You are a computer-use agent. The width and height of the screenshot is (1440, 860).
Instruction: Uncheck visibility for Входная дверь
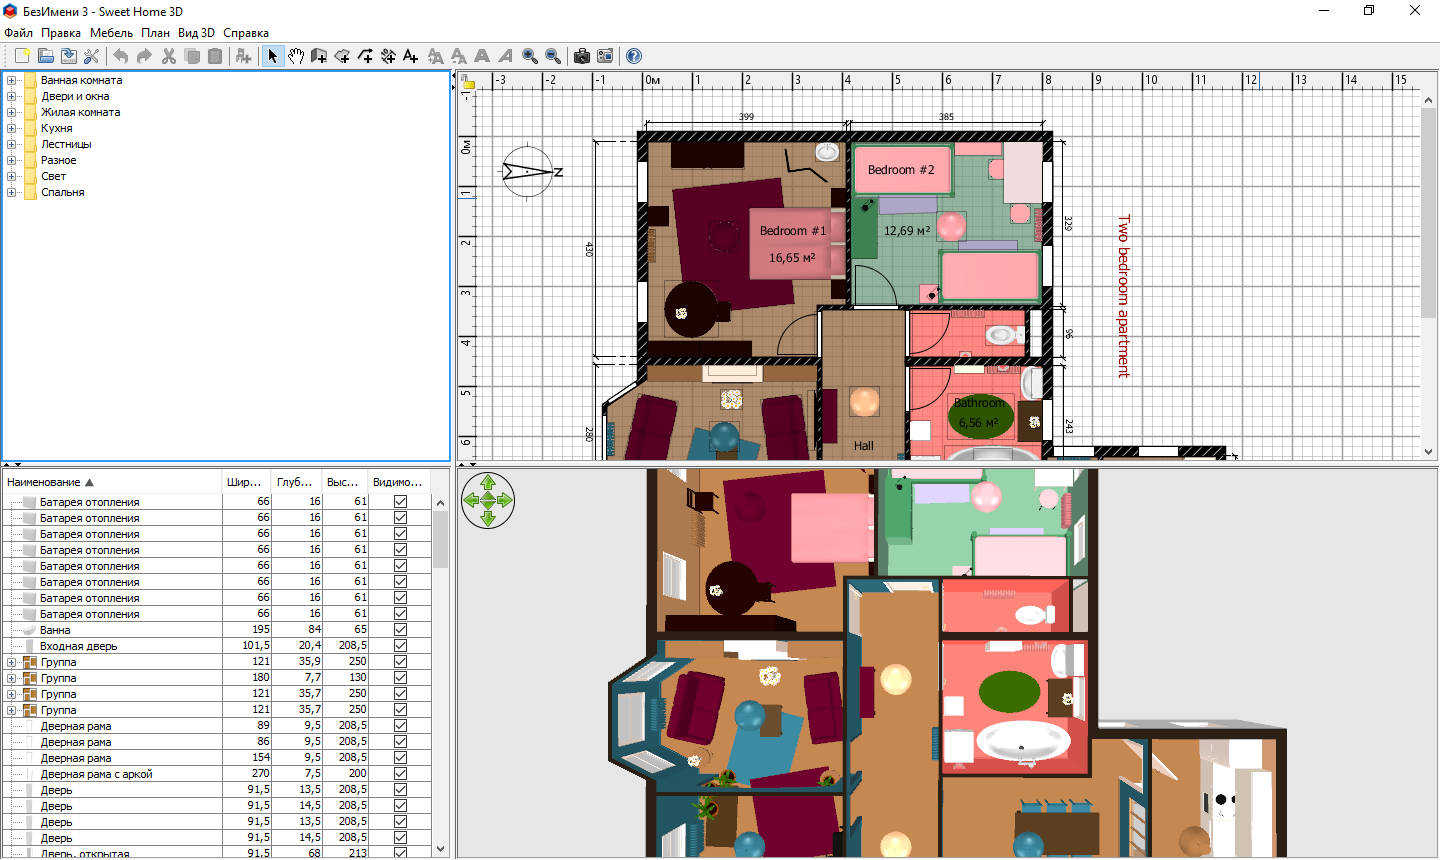(400, 646)
